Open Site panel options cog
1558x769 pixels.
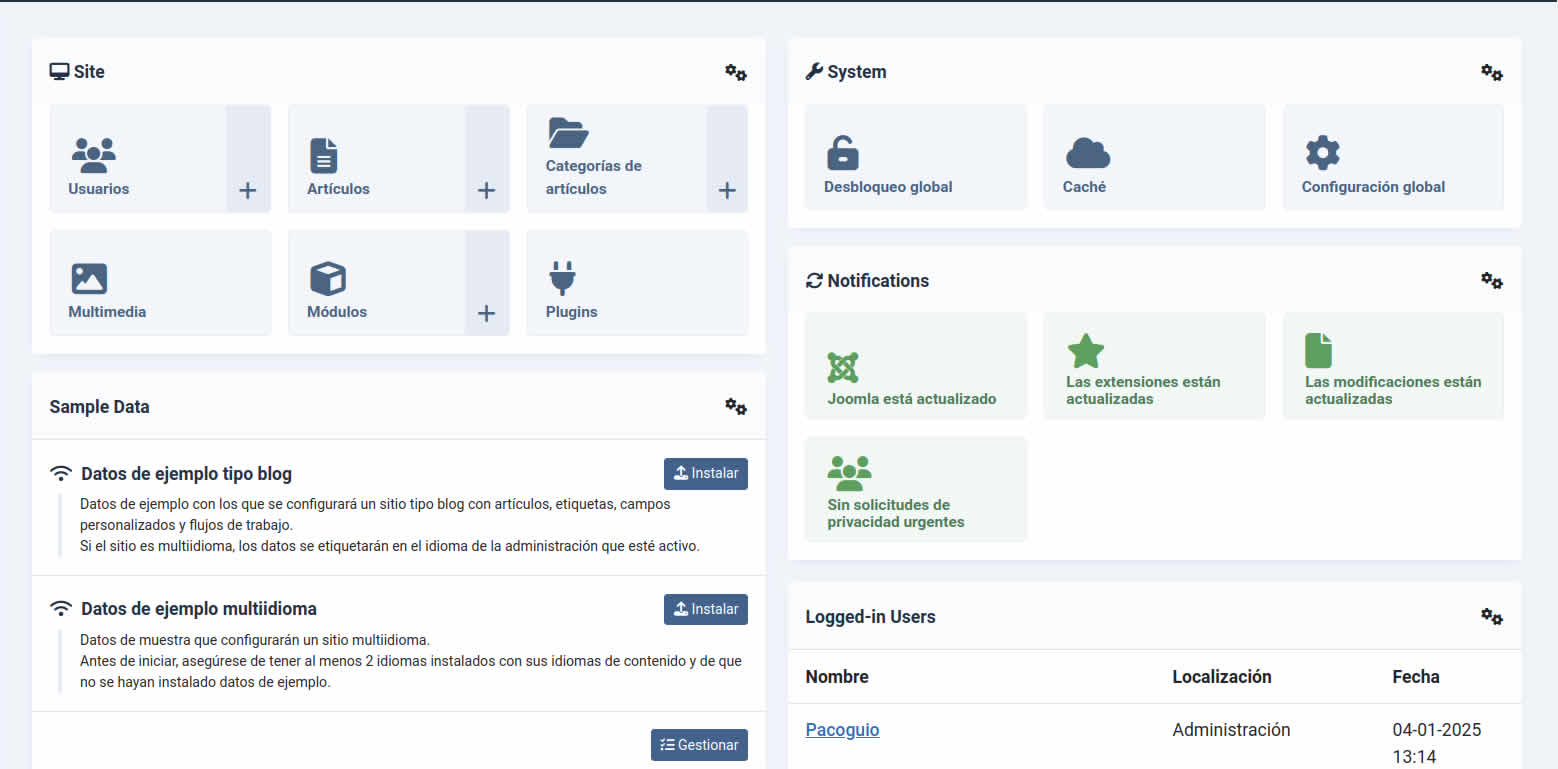pos(736,72)
